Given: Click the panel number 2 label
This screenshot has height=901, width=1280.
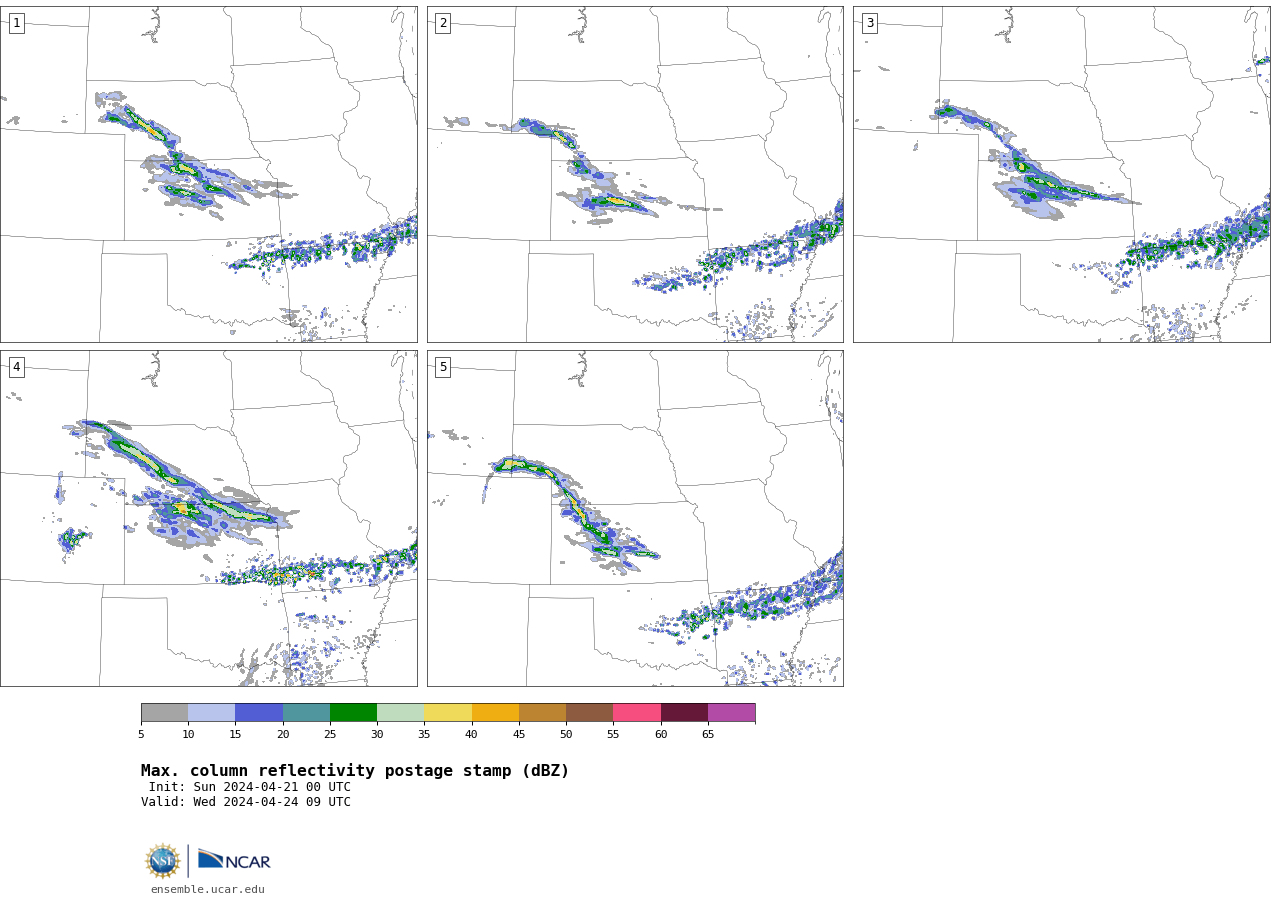Looking at the screenshot, I should pos(443,23).
